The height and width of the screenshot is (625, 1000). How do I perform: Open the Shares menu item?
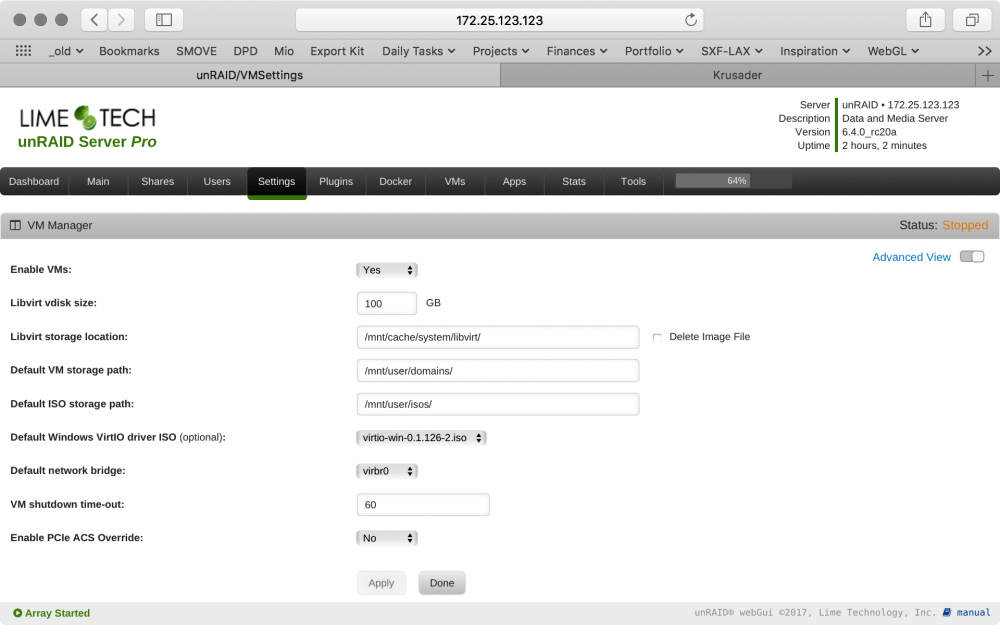158,181
